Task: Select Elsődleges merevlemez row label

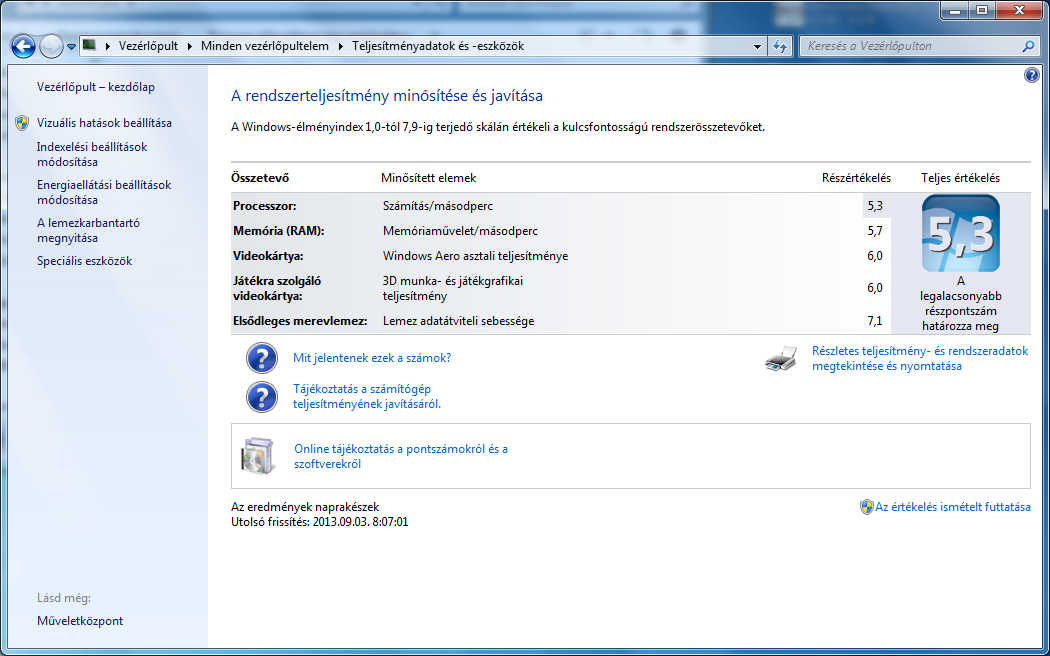Action: (x=300, y=321)
